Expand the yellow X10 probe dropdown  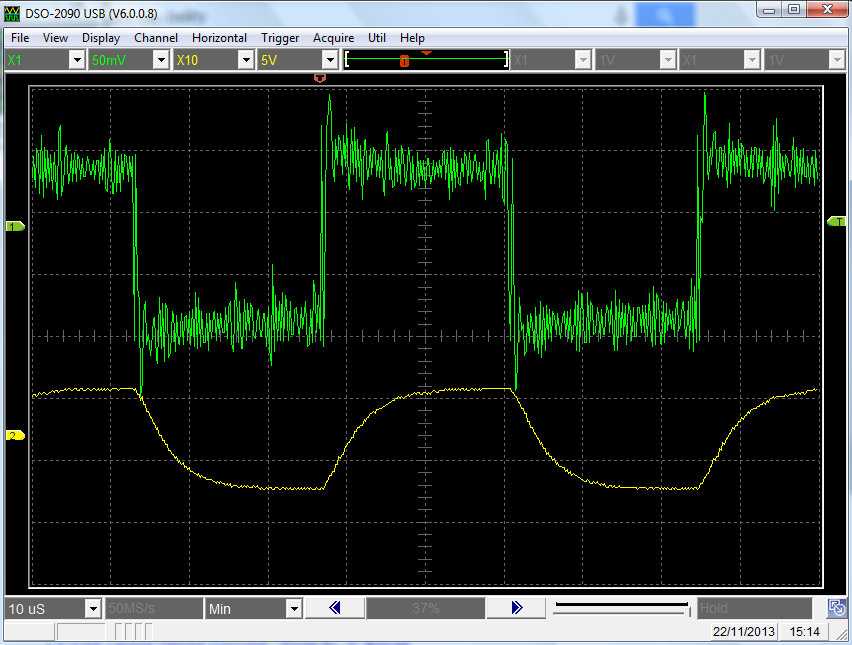click(x=245, y=60)
